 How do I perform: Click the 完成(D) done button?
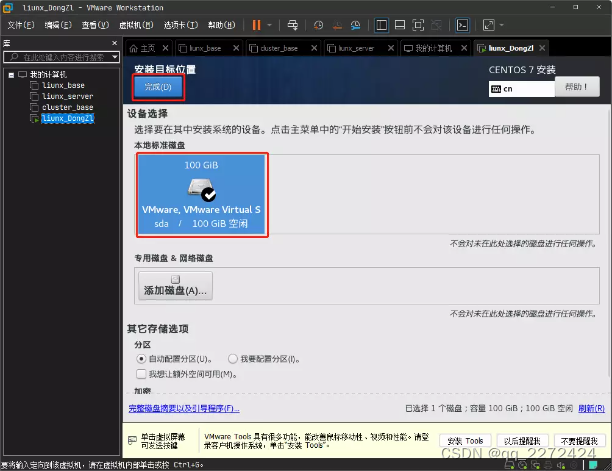click(x=158, y=87)
